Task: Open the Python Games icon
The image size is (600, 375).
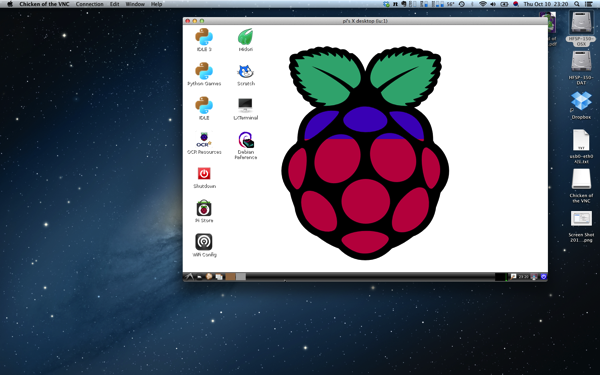Action: click(204, 74)
